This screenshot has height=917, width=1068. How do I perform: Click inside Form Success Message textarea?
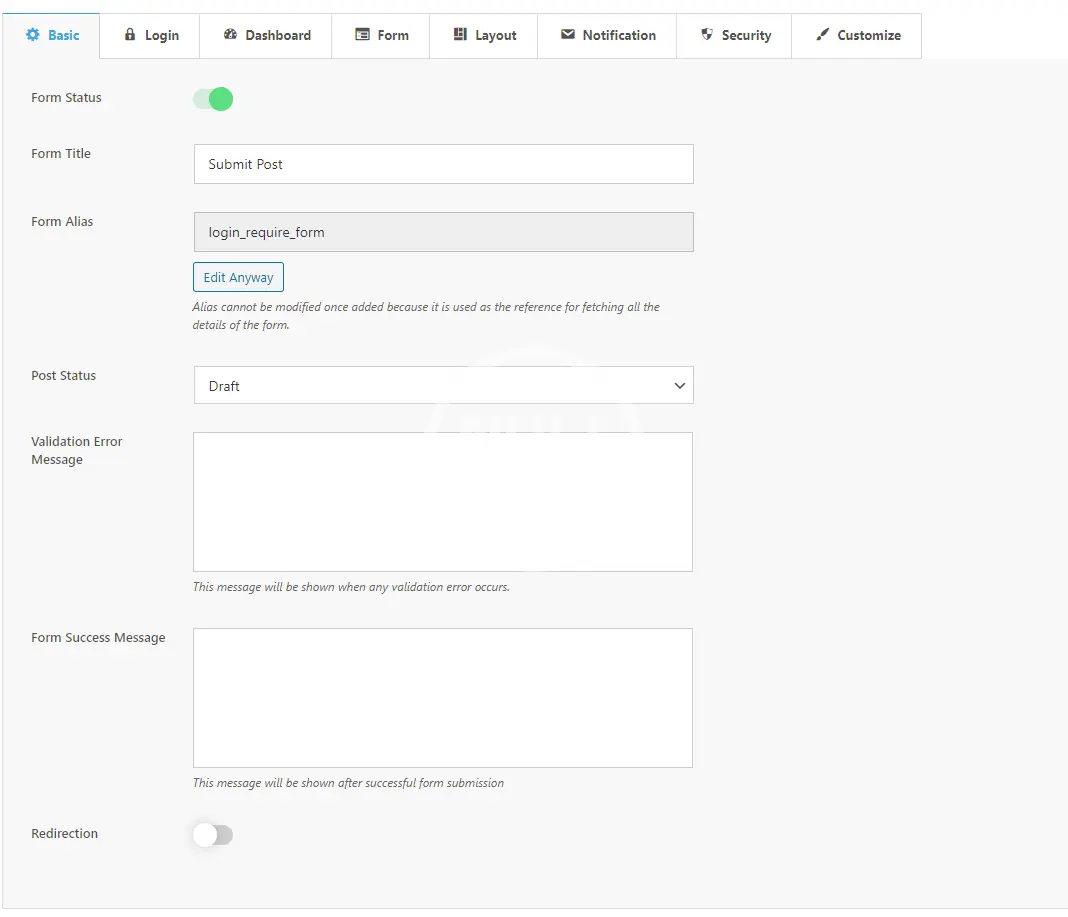click(x=443, y=698)
